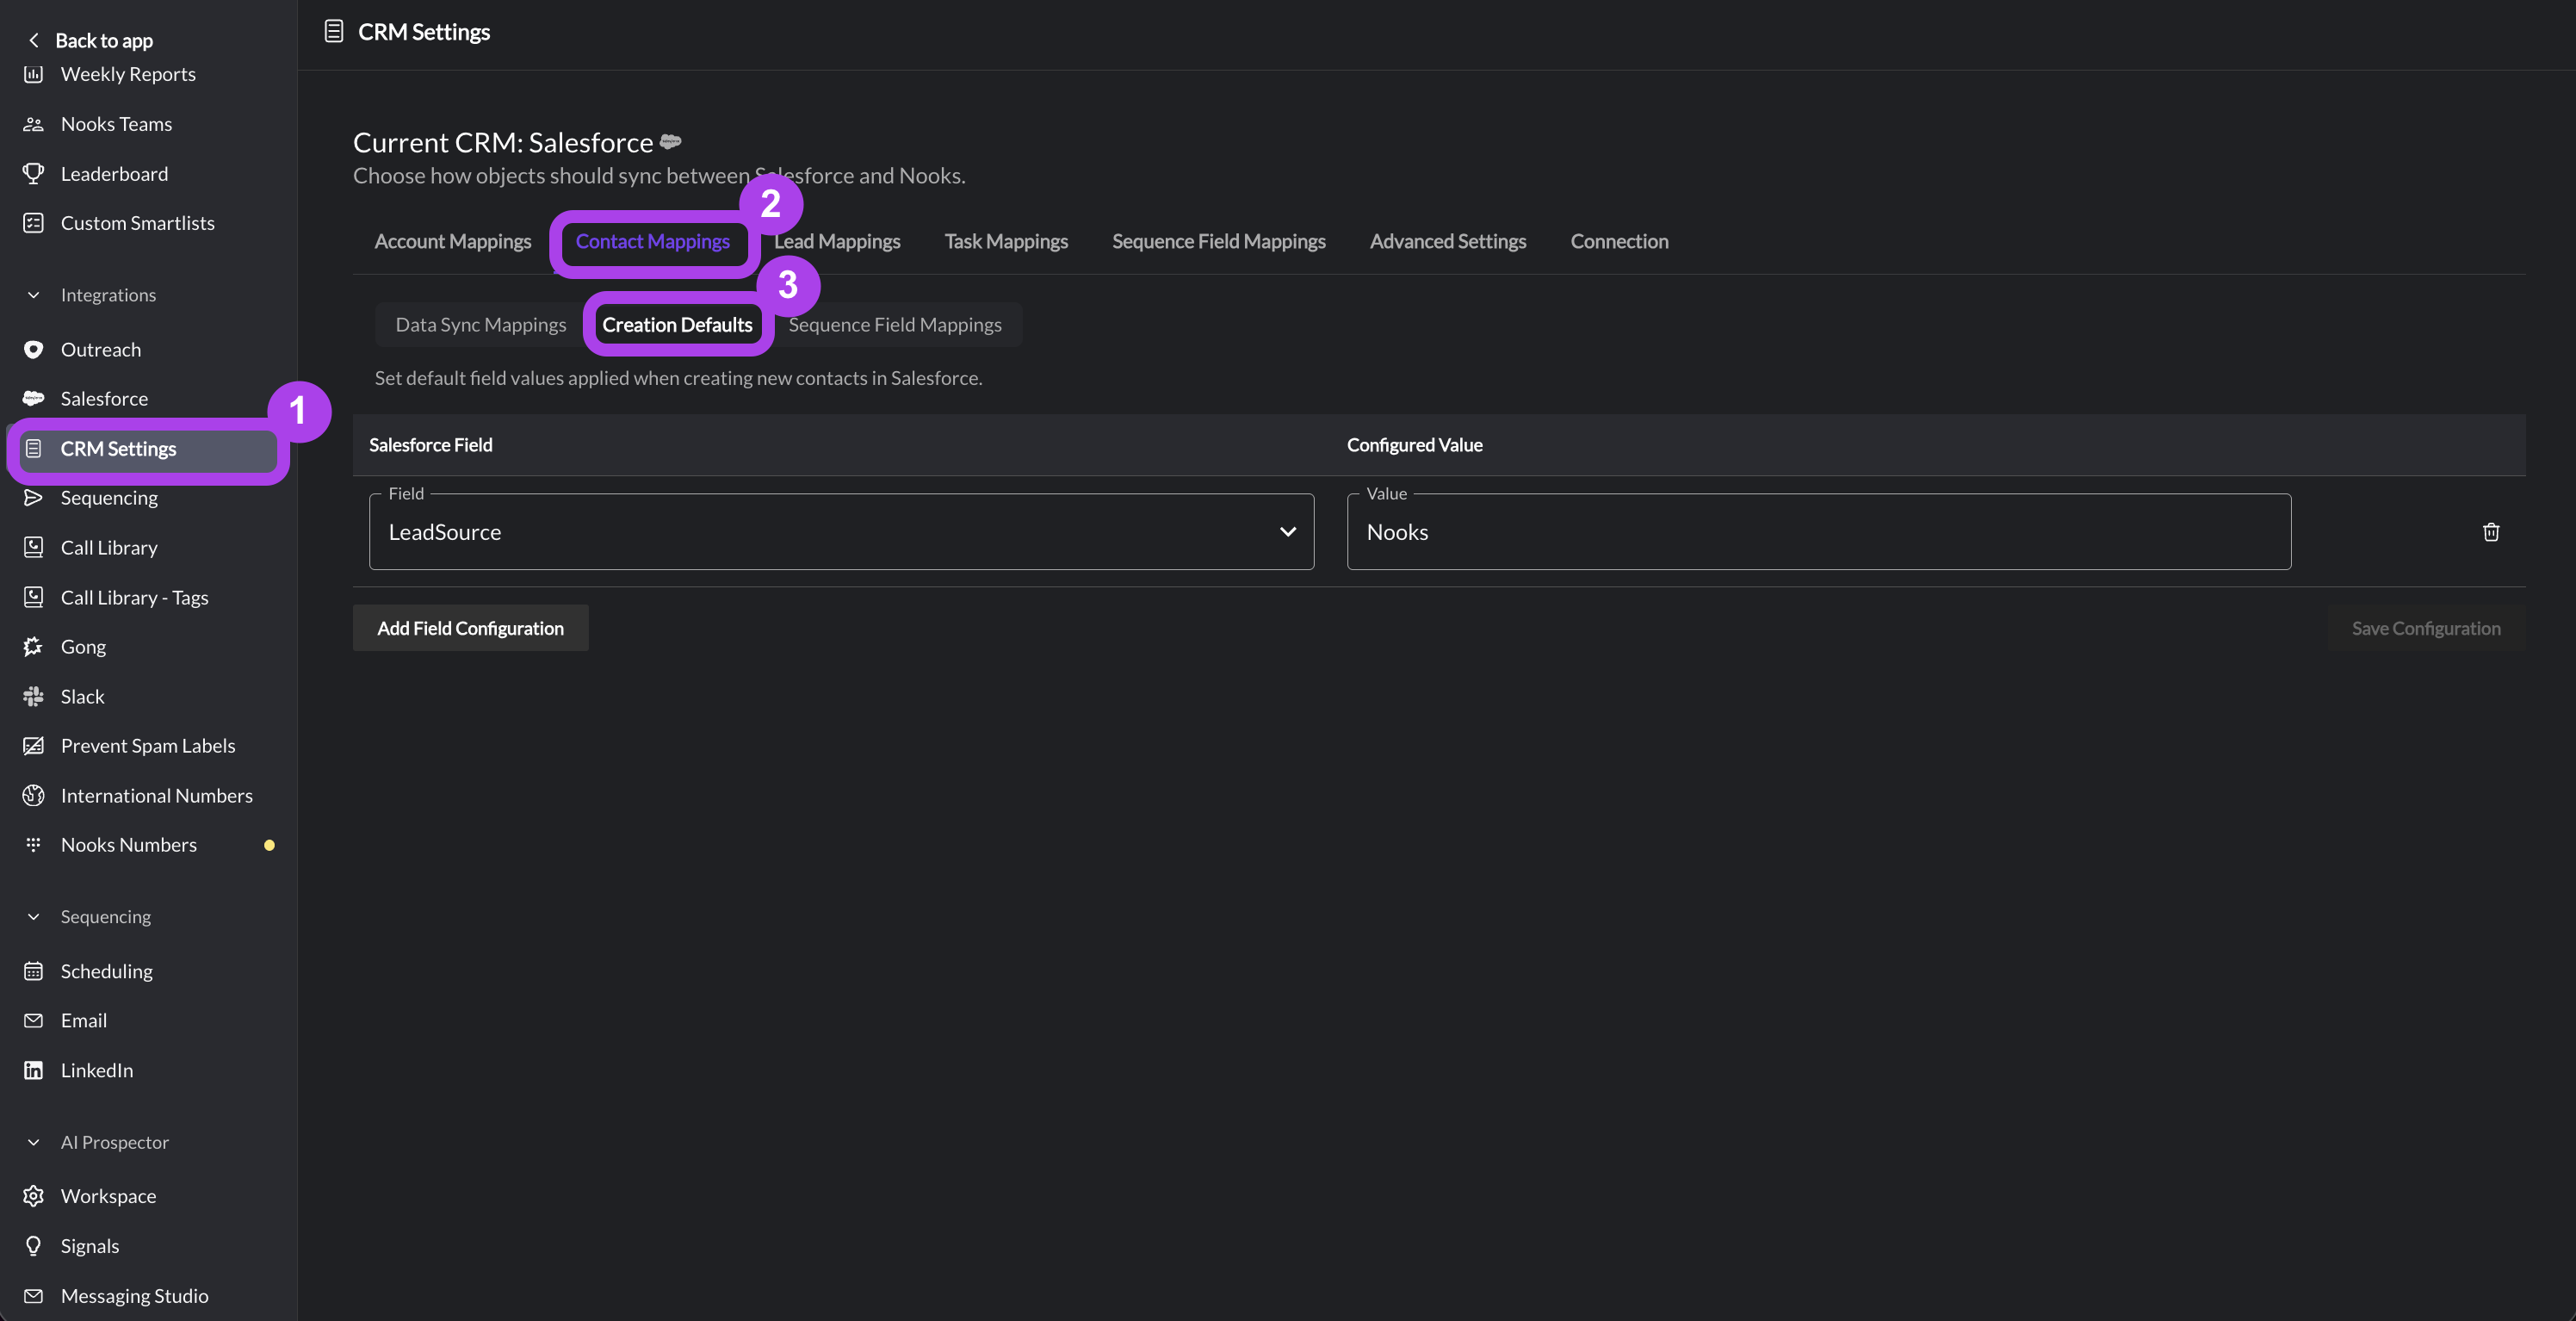Switch to the Lead Mappings tab
Screen dimensions: 2576x1321
(x=837, y=241)
